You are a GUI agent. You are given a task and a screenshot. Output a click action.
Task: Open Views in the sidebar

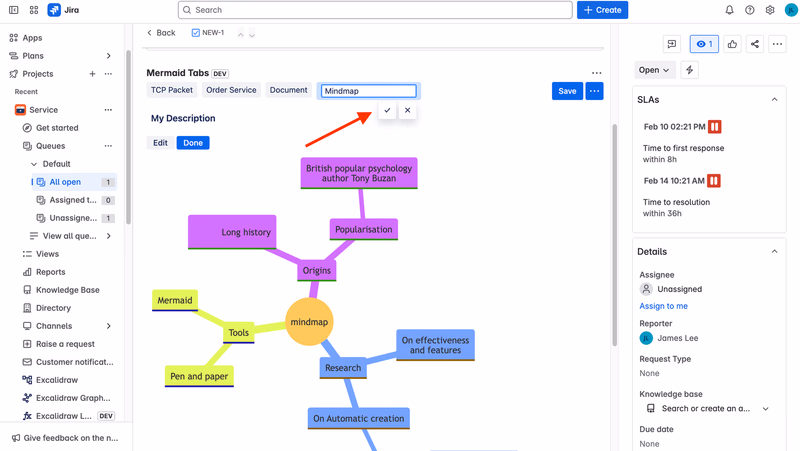[x=47, y=254]
